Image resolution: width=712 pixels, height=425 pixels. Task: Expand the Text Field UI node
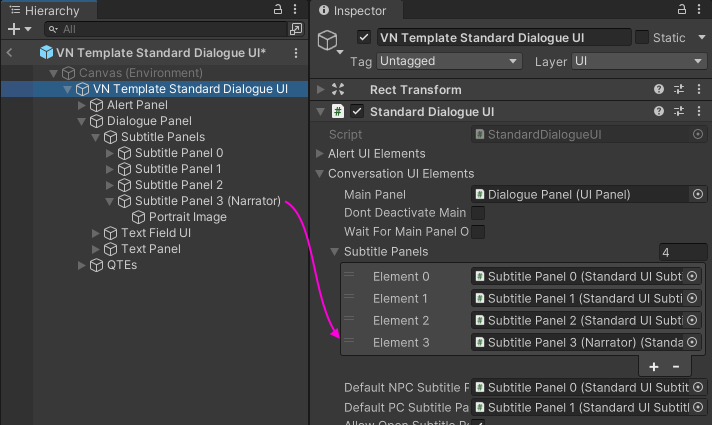pyautogui.click(x=95, y=233)
